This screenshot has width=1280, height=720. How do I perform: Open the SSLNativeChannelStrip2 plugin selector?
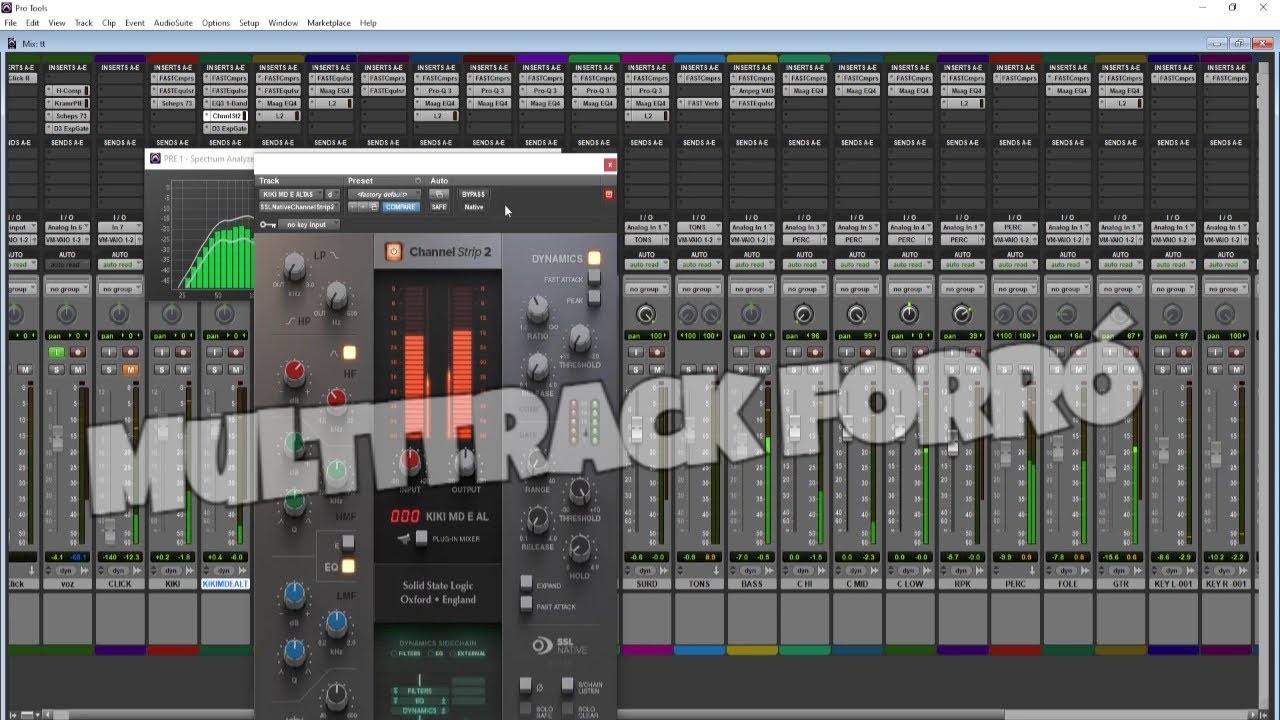298,207
